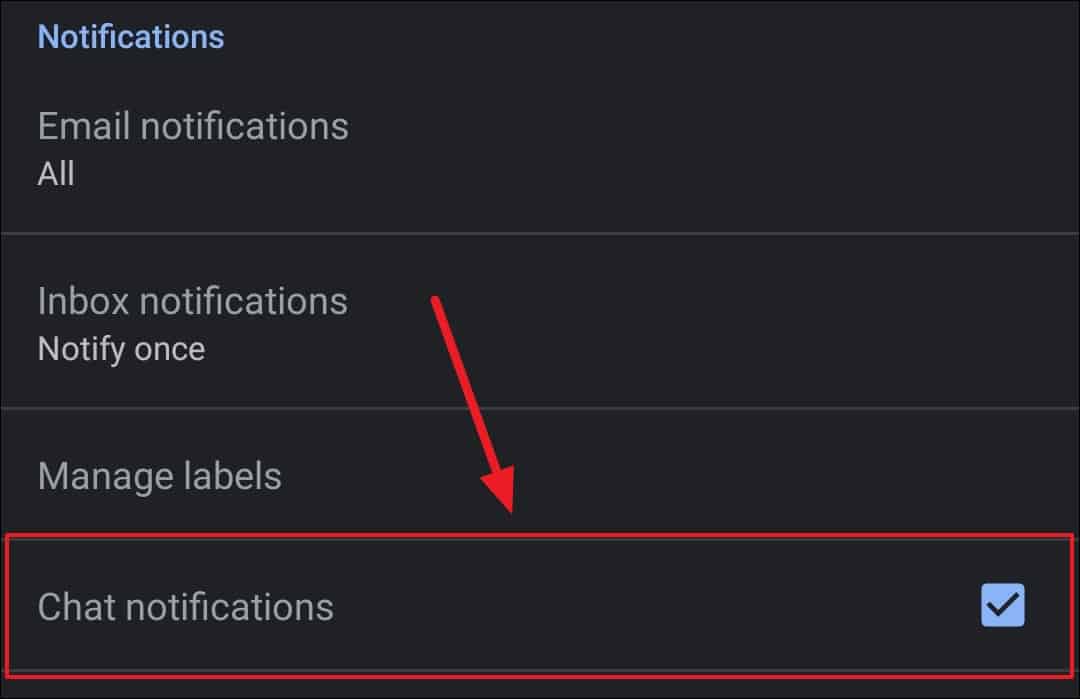Tap the All value under Email notifications
Image resolution: width=1080 pixels, height=699 pixels.
tap(55, 173)
